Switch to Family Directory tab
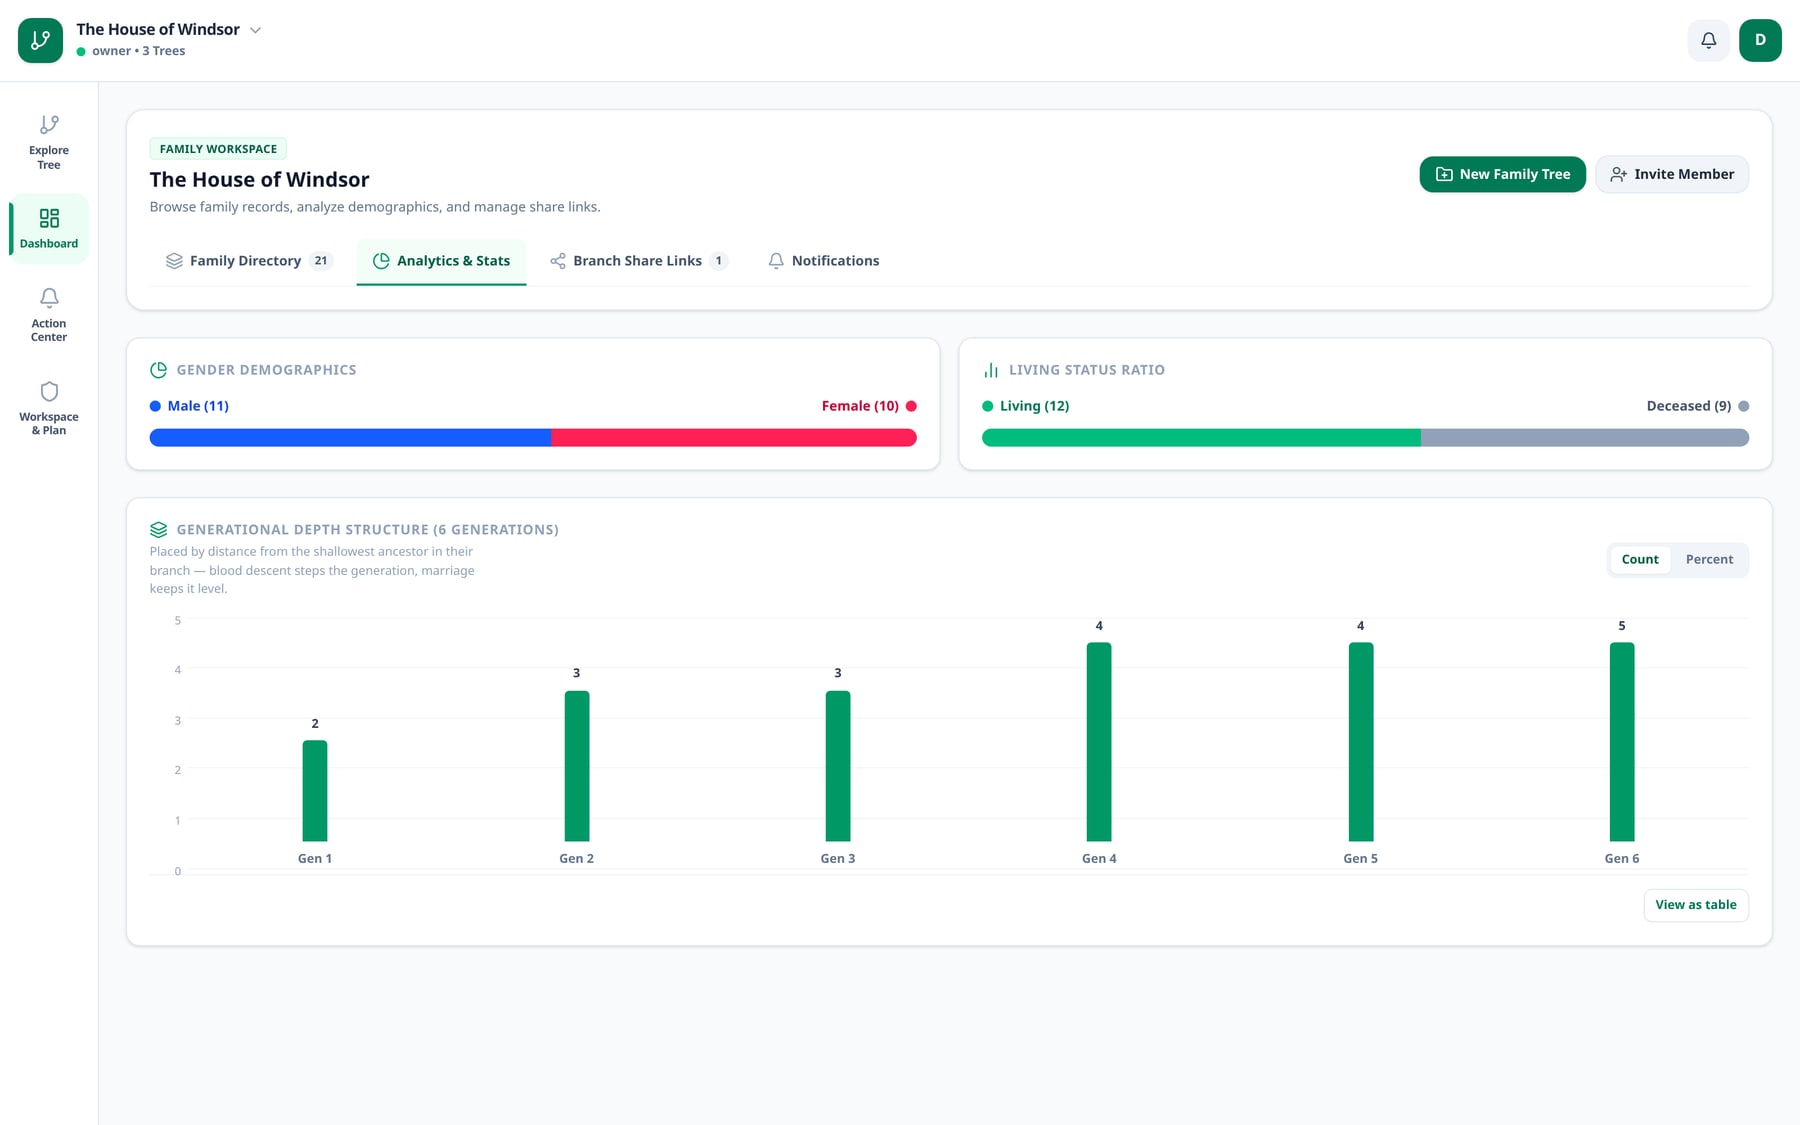Image resolution: width=1800 pixels, height=1125 pixels. point(248,261)
